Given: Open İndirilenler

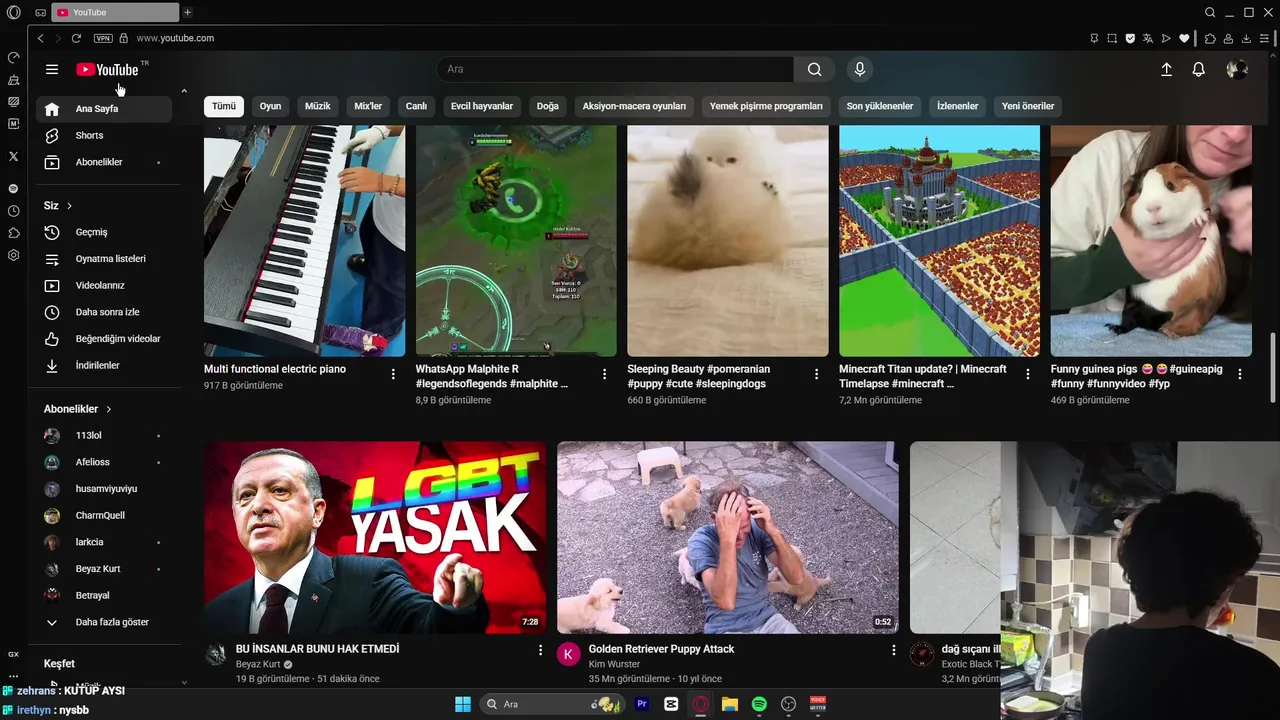Looking at the screenshot, I should 104,366.
